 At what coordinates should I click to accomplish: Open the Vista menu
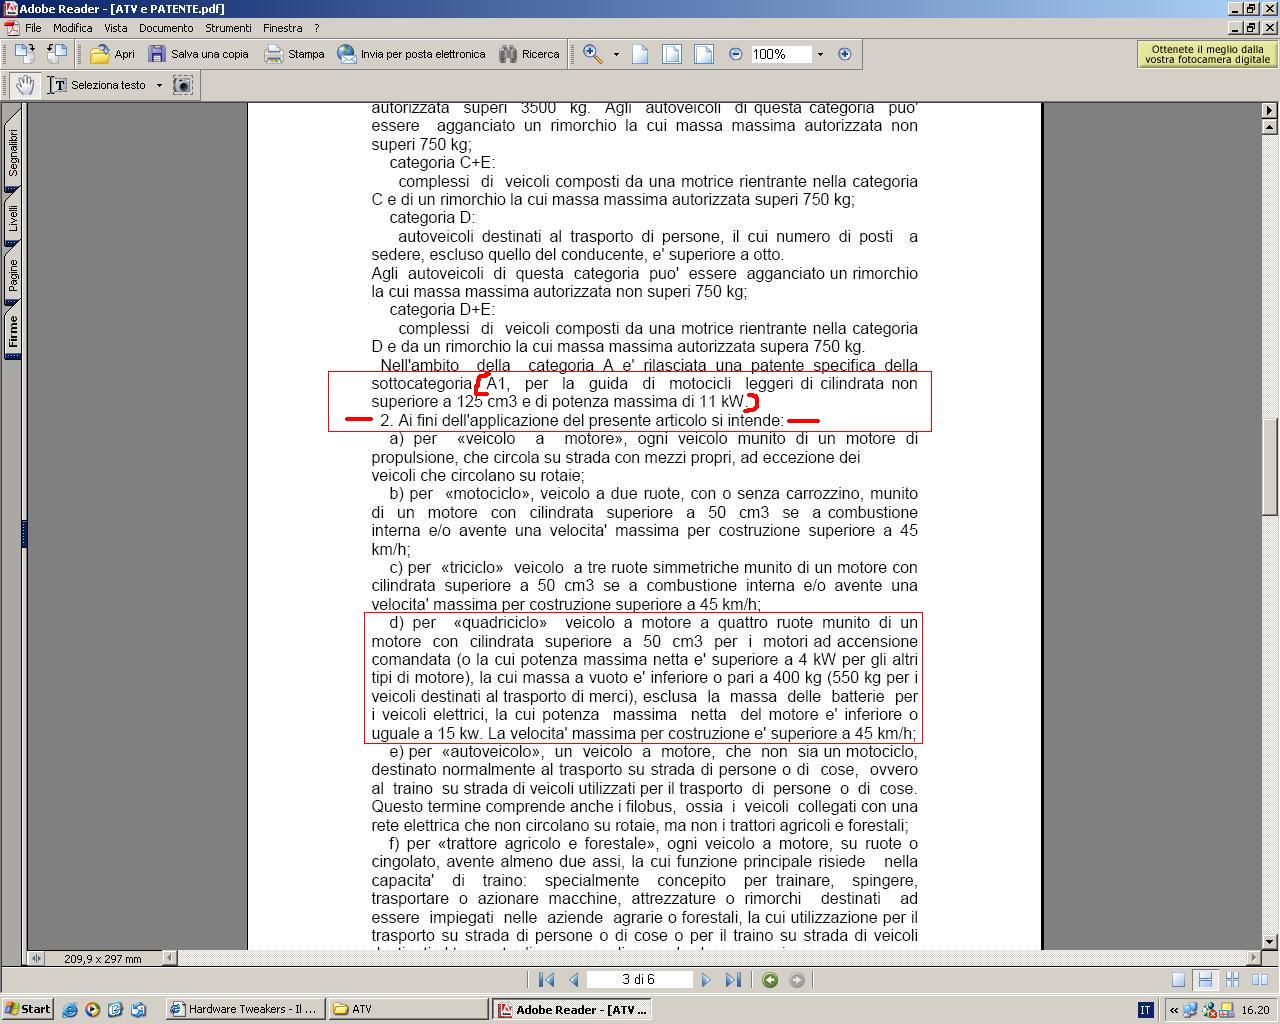tap(116, 28)
